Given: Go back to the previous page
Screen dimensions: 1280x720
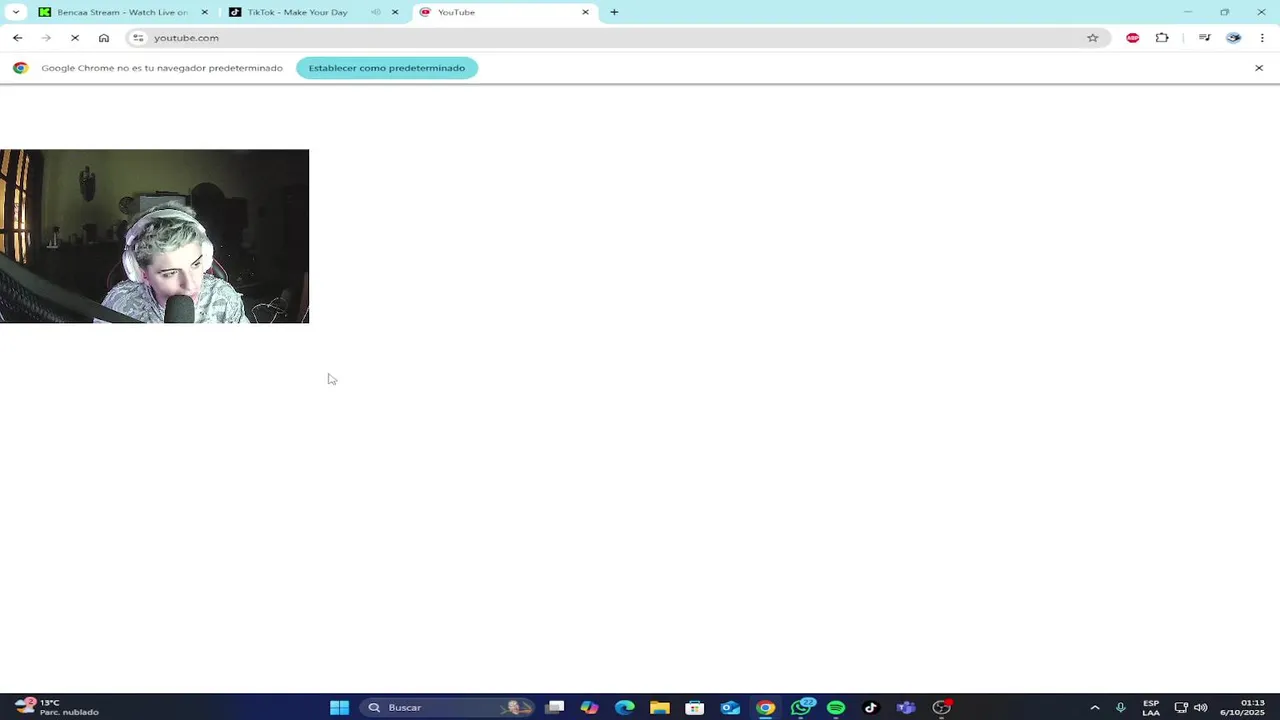Looking at the screenshot, I should point(17,38).
